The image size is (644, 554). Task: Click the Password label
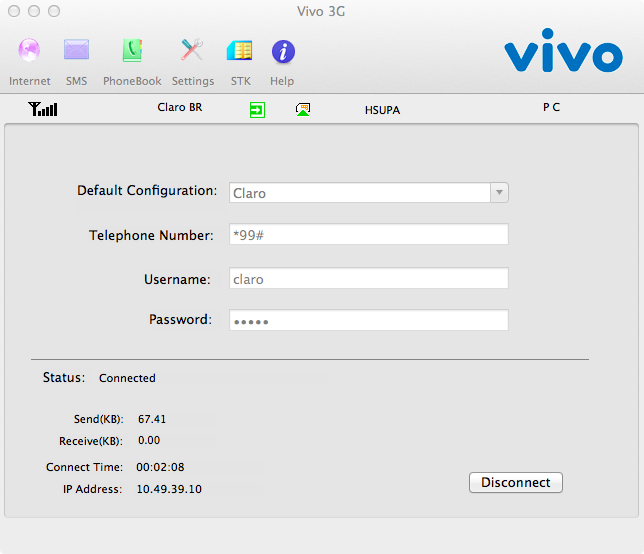coord(180,319)
